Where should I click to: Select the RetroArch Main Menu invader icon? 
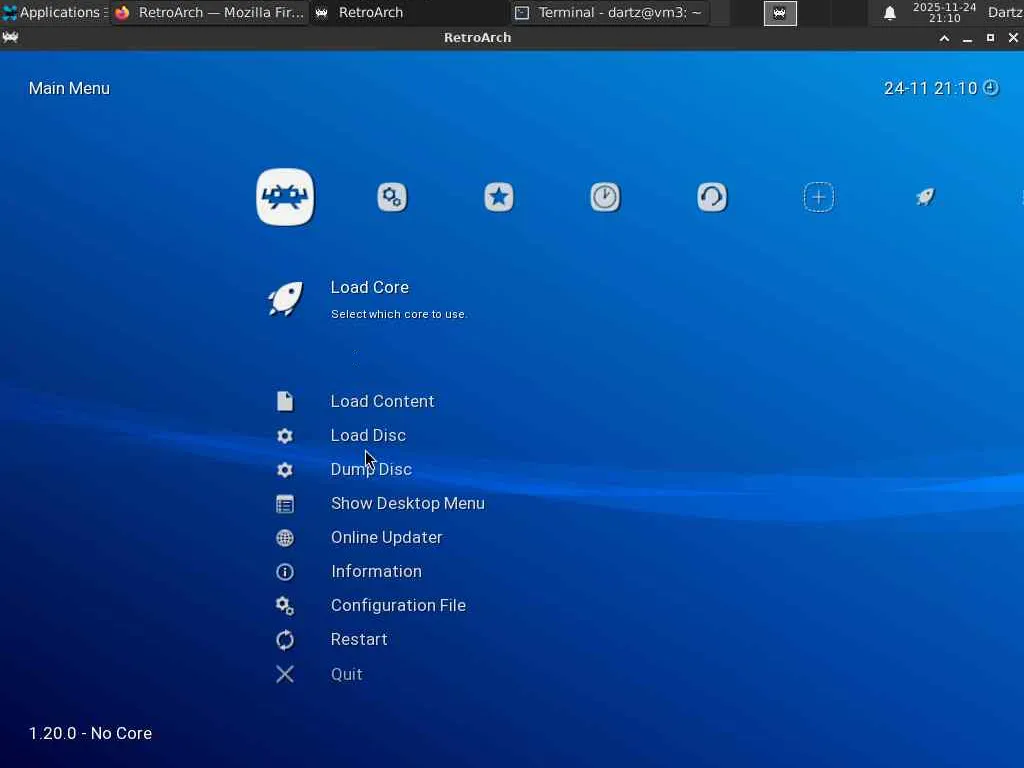285,197
